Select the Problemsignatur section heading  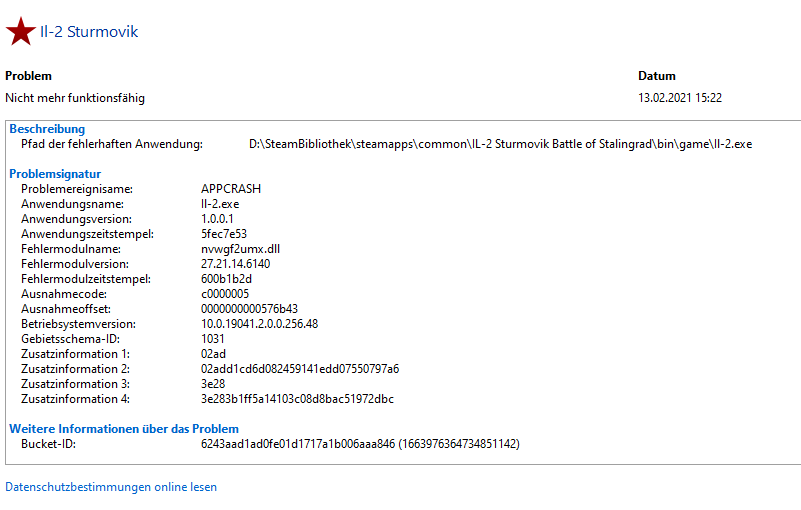pyautogui.click(x=55, y=174)
